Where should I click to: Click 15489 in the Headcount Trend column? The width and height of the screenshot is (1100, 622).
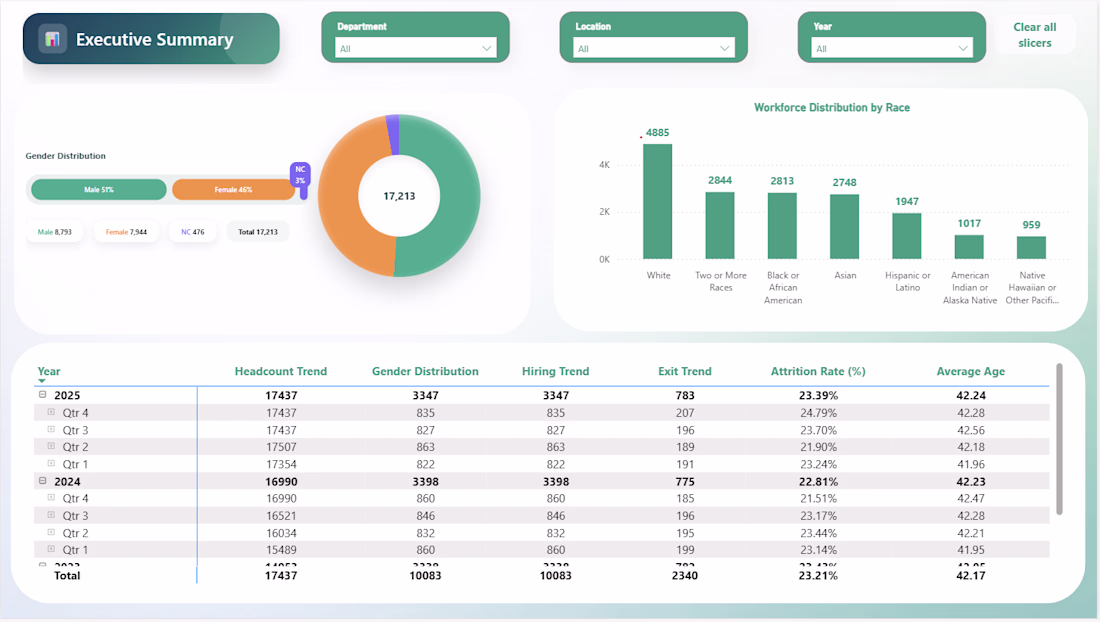point(281,550)
